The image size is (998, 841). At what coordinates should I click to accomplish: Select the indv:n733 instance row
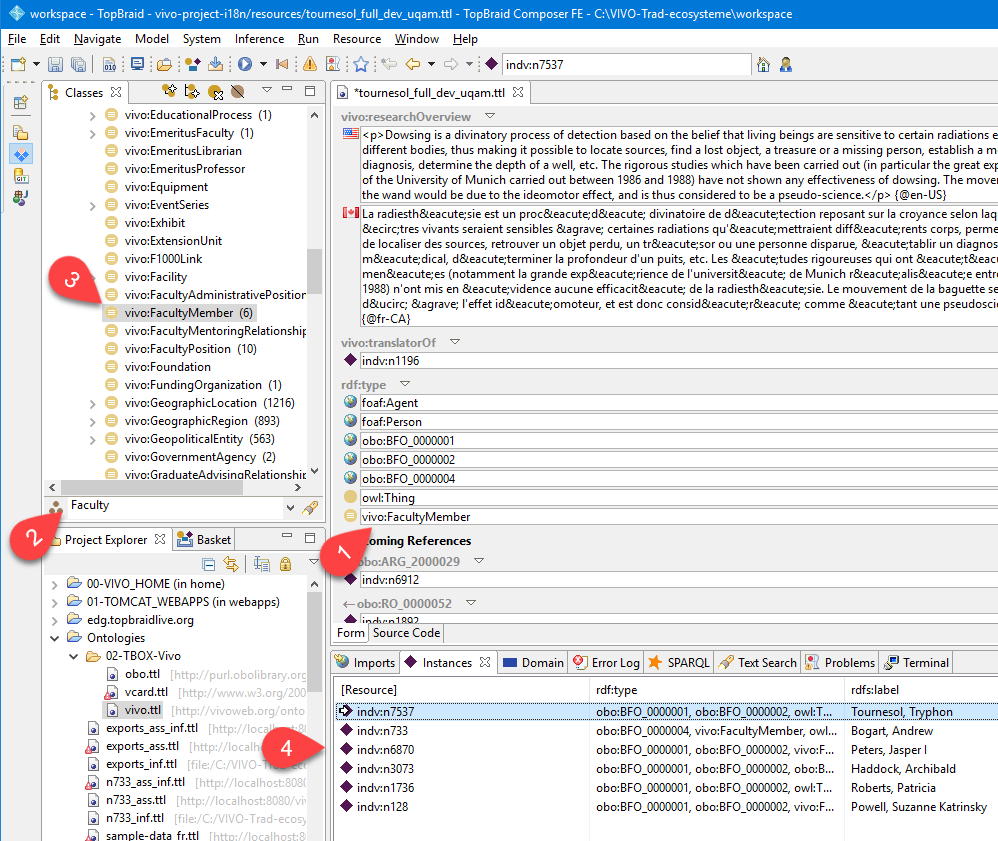(x=666, y=731)
